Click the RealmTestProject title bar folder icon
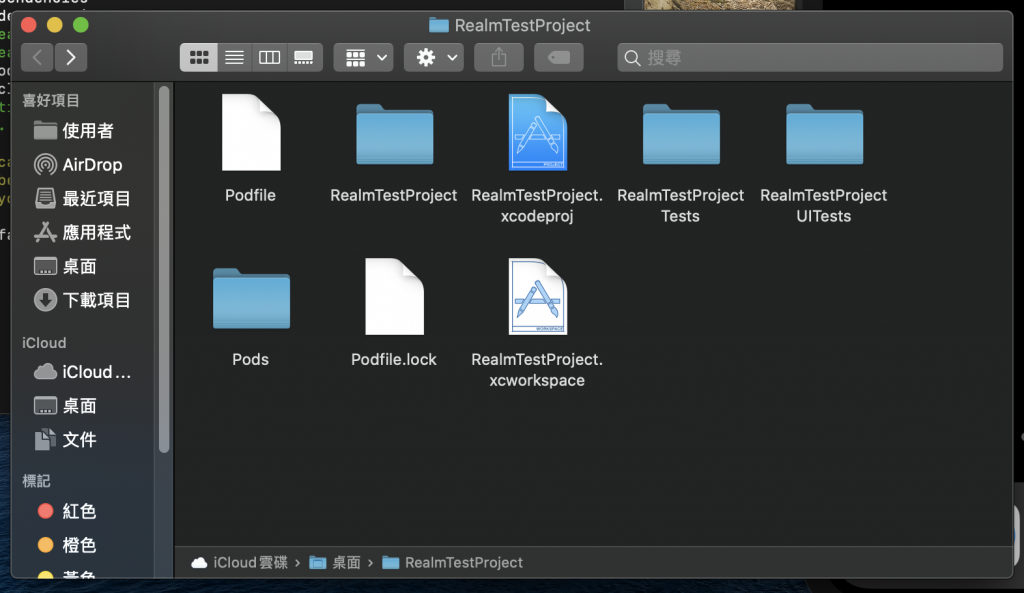The image size is (1024, 593). 438,25
